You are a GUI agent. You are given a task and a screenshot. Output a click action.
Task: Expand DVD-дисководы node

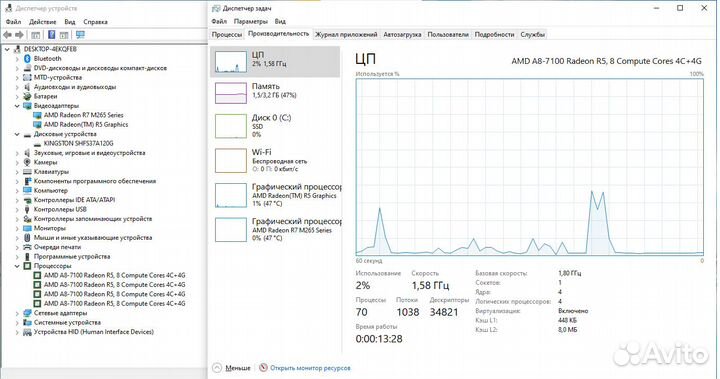click(17, 68)
